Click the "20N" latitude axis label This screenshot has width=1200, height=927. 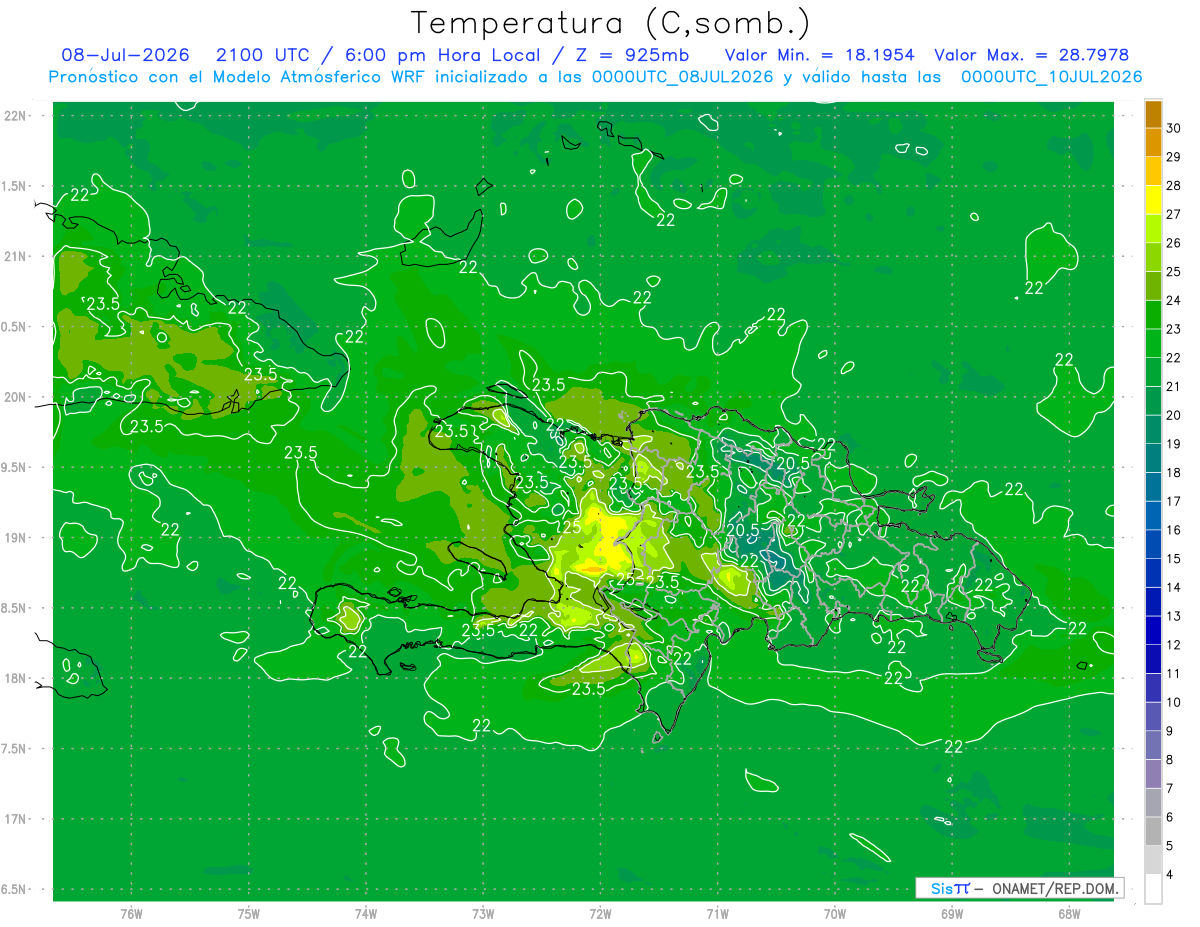tap(16, 398)
